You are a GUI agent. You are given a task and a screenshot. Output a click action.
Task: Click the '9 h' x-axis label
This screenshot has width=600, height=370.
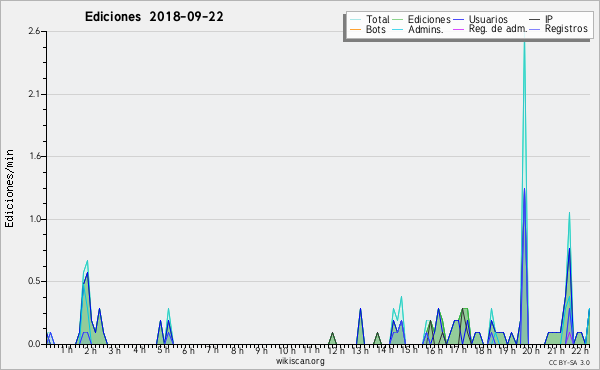(x=261, y=351)
